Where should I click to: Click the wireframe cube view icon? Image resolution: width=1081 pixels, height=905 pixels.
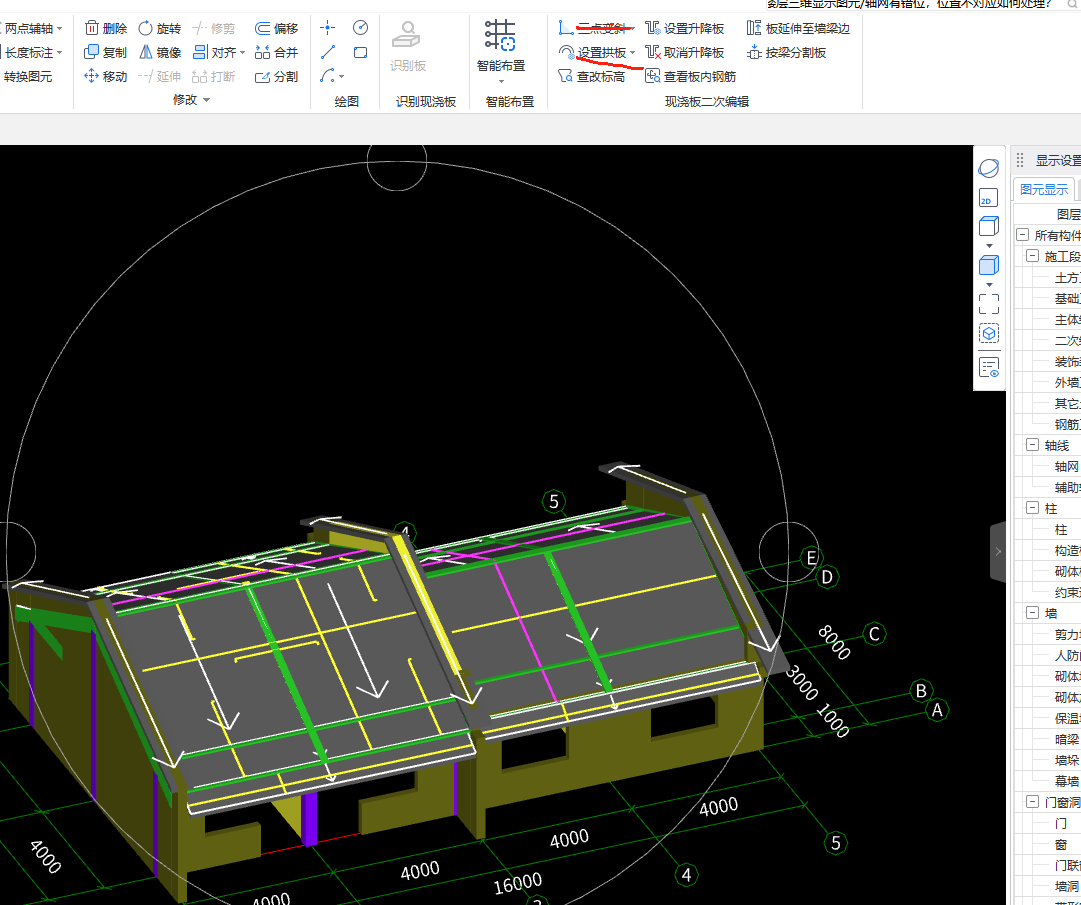pyautogui.click(x=989, y=226)
